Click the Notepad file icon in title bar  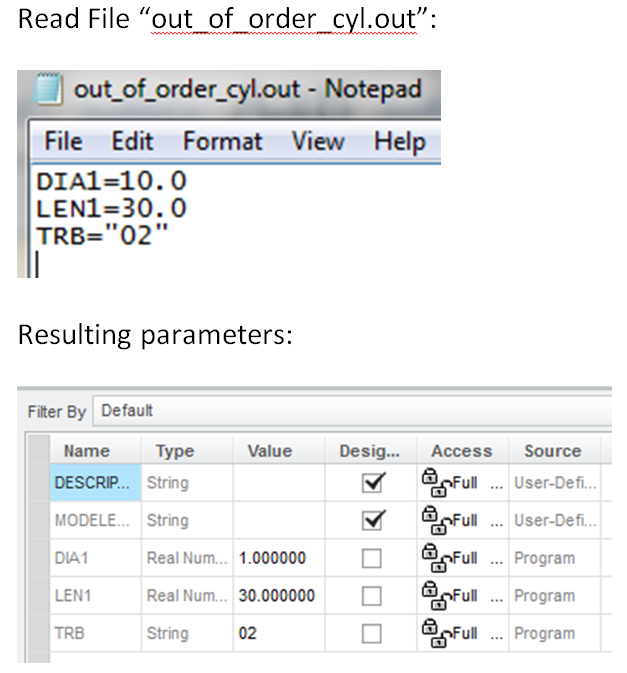[47, 89]
